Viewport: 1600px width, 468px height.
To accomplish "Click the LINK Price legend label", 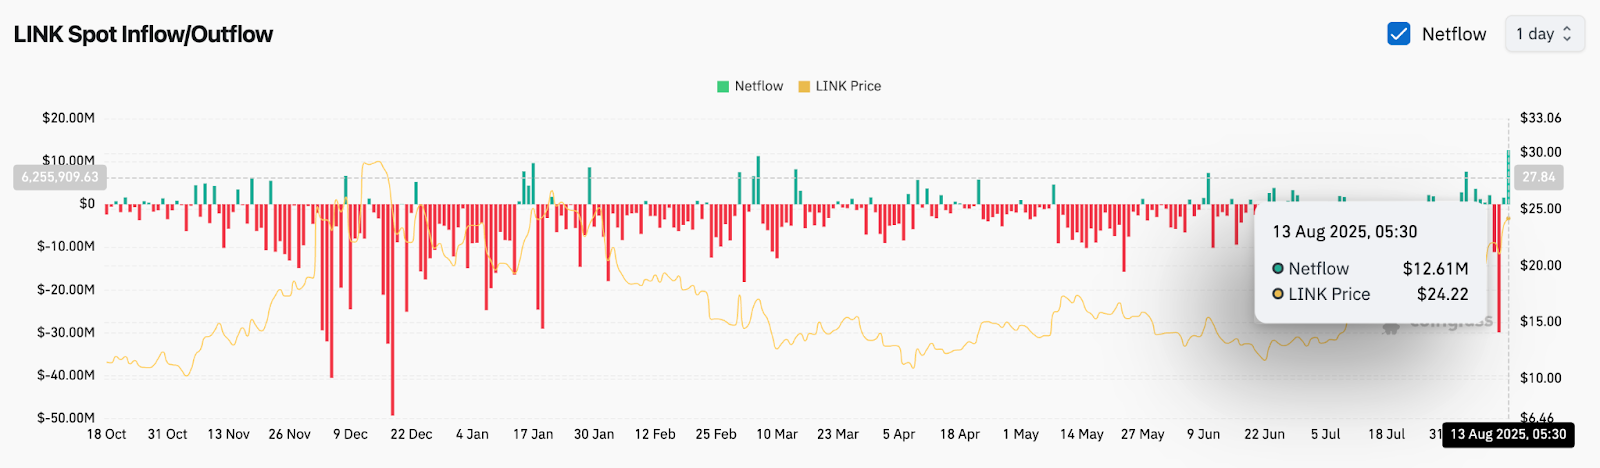I will click(x=848, y=86).
